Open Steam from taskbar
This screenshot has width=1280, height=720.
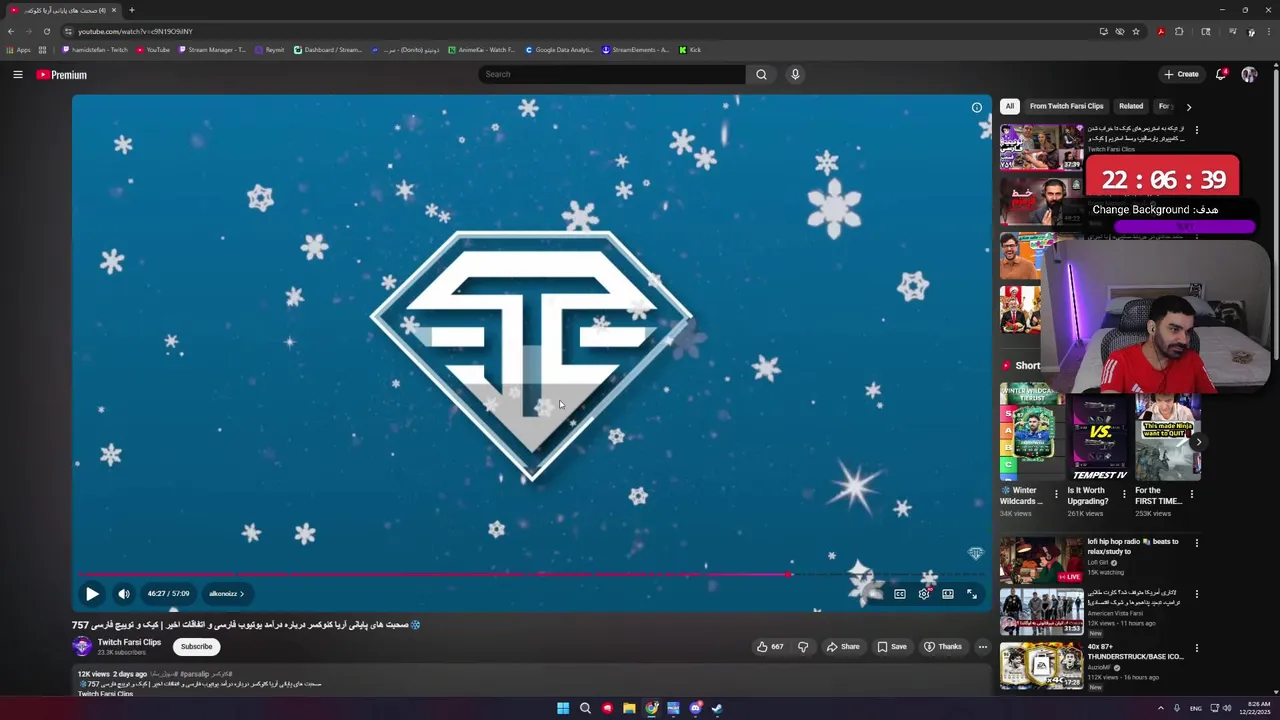coord(717,708)
